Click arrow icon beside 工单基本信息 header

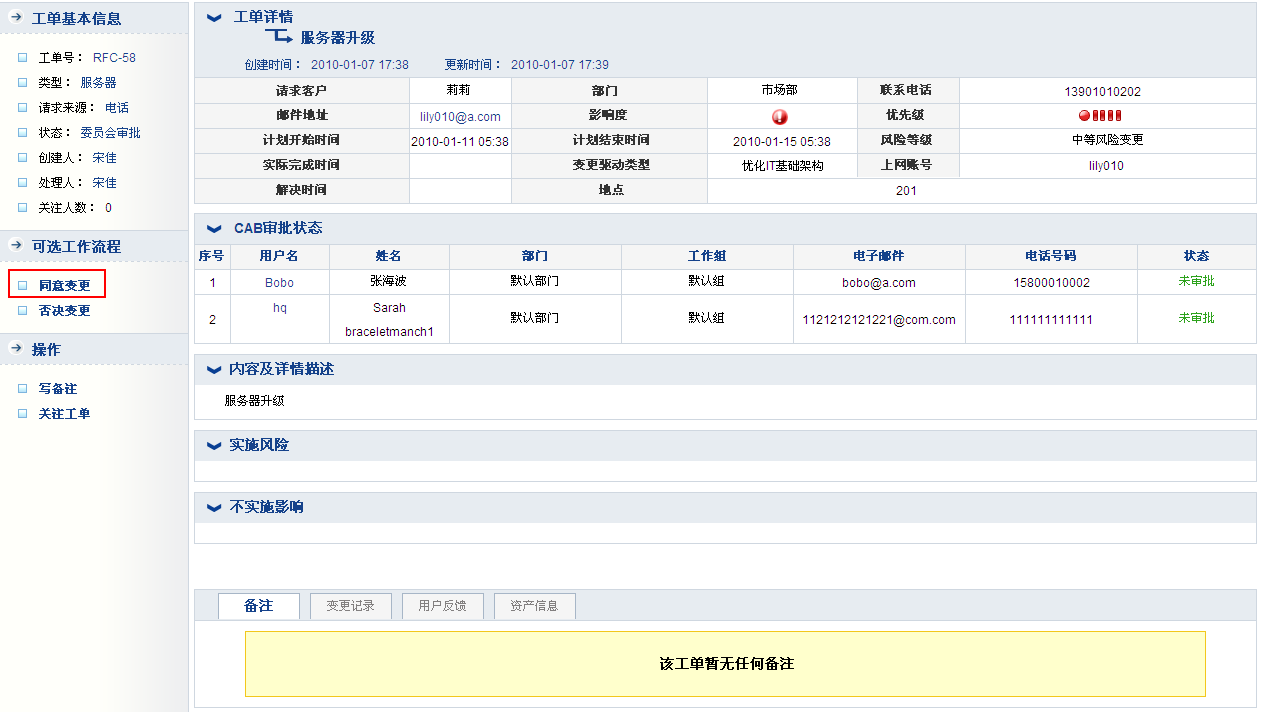[x=15, y=18]
